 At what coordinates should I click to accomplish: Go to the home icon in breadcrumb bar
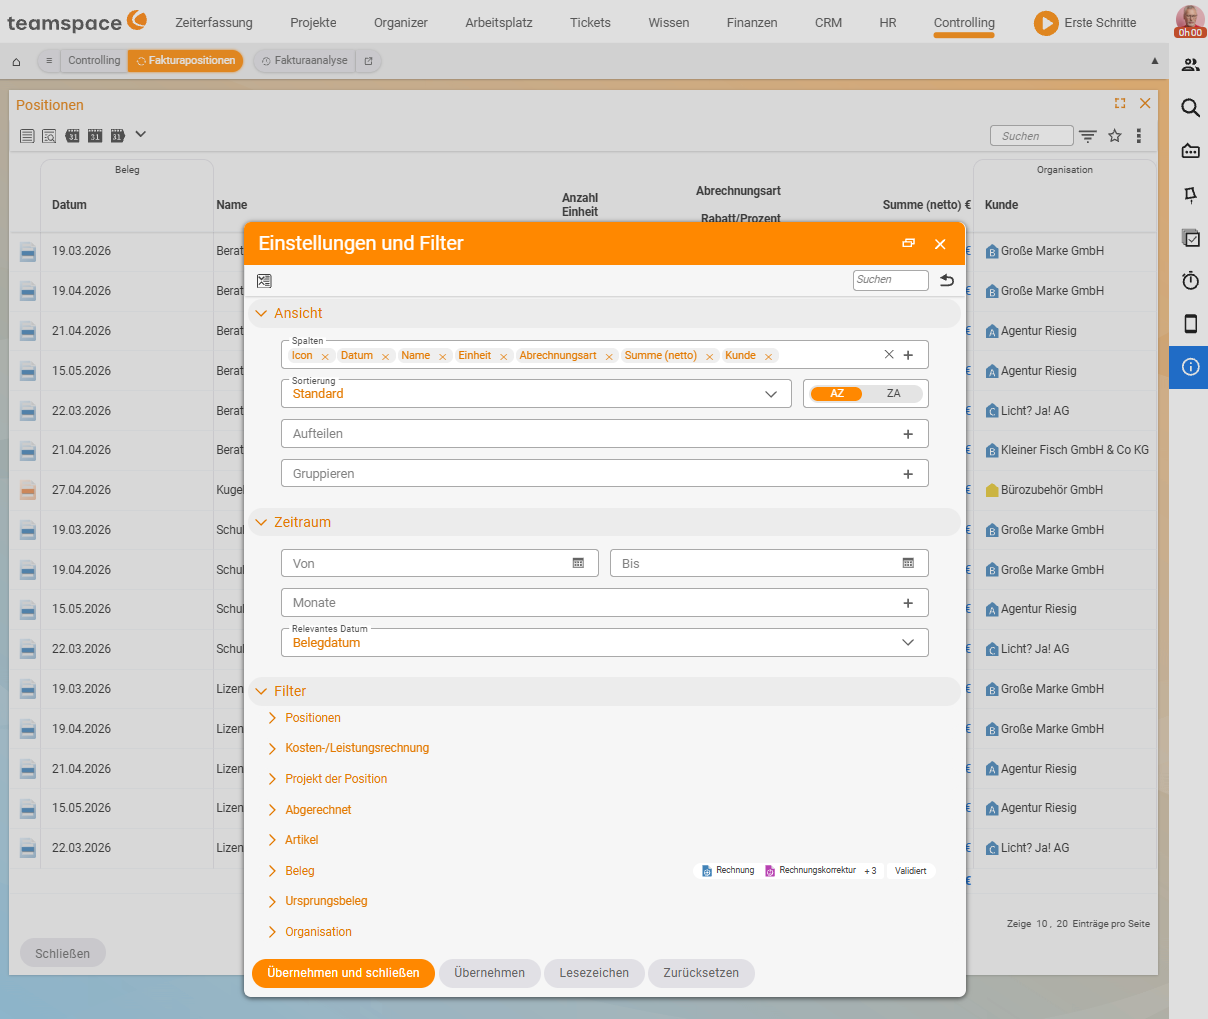pos(16,62)
